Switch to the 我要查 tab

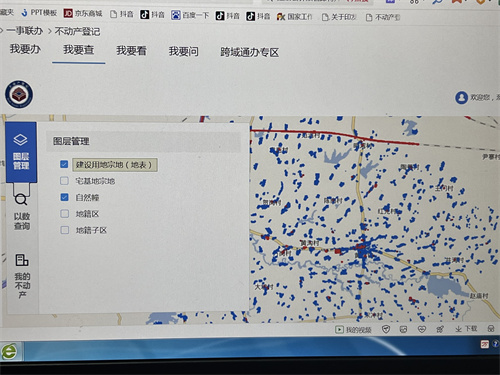(79, 50)
